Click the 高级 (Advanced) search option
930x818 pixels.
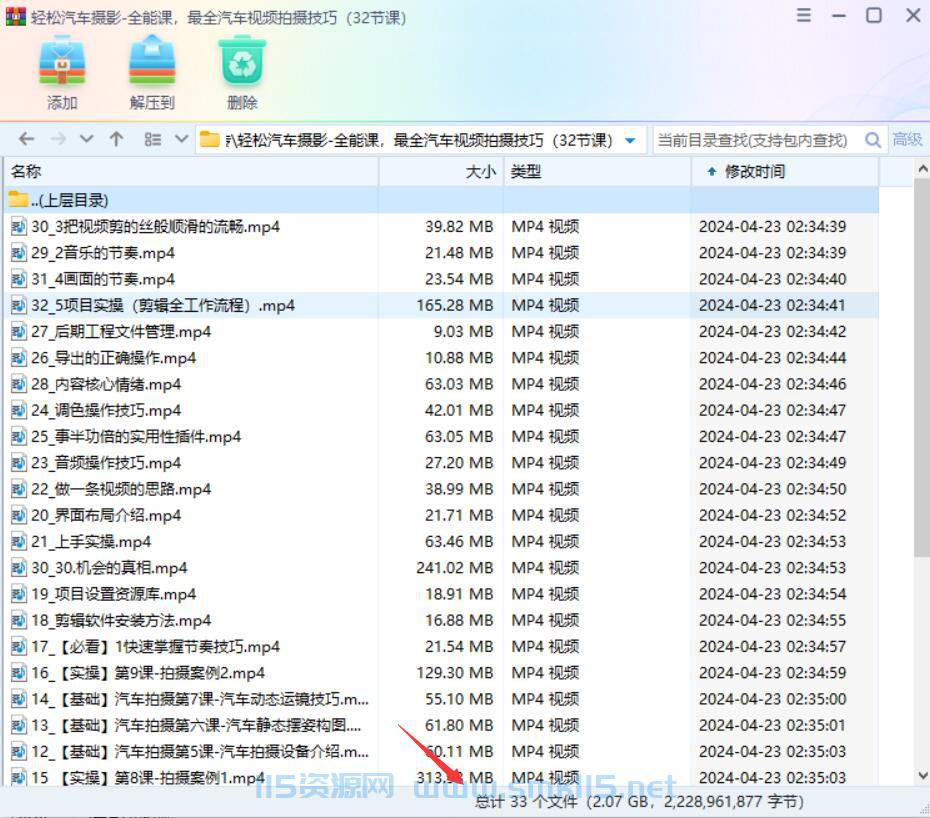(909, 139)
